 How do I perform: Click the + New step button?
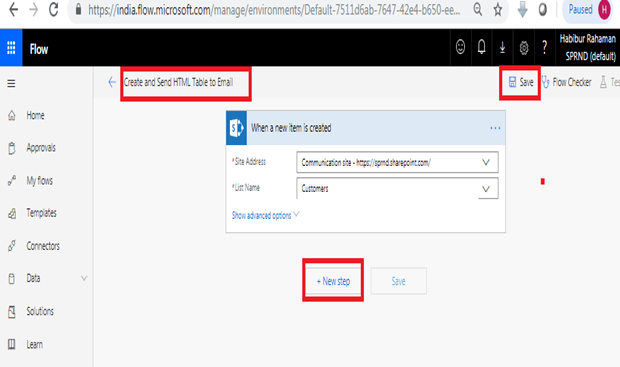point(333,281)
